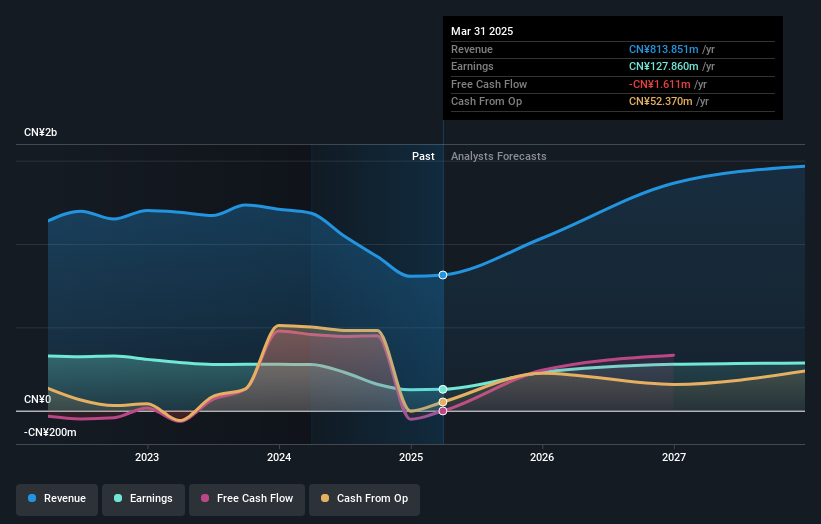Click the Free Cash Flow tooltip row label

tap(489, 84)
